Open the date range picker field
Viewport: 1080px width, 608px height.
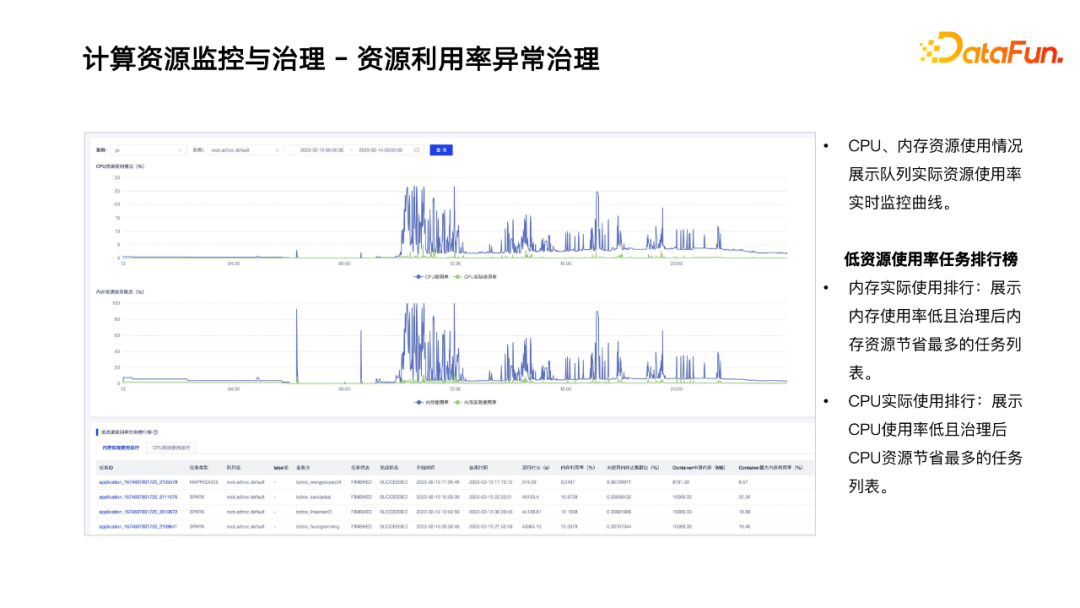(350, 149)
